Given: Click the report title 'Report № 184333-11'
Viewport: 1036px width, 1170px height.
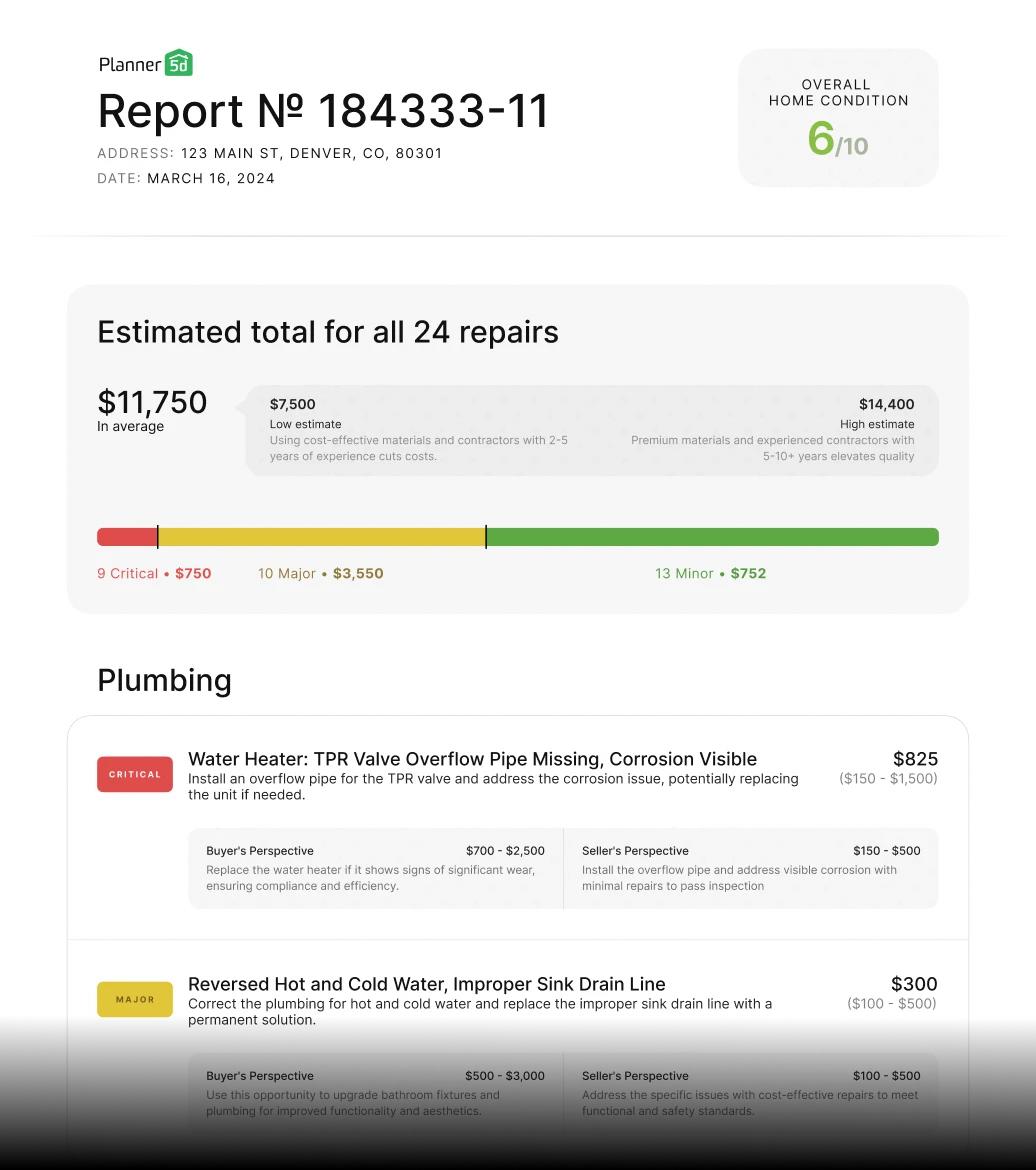Looking at the screenshot, I should (323, 111).
